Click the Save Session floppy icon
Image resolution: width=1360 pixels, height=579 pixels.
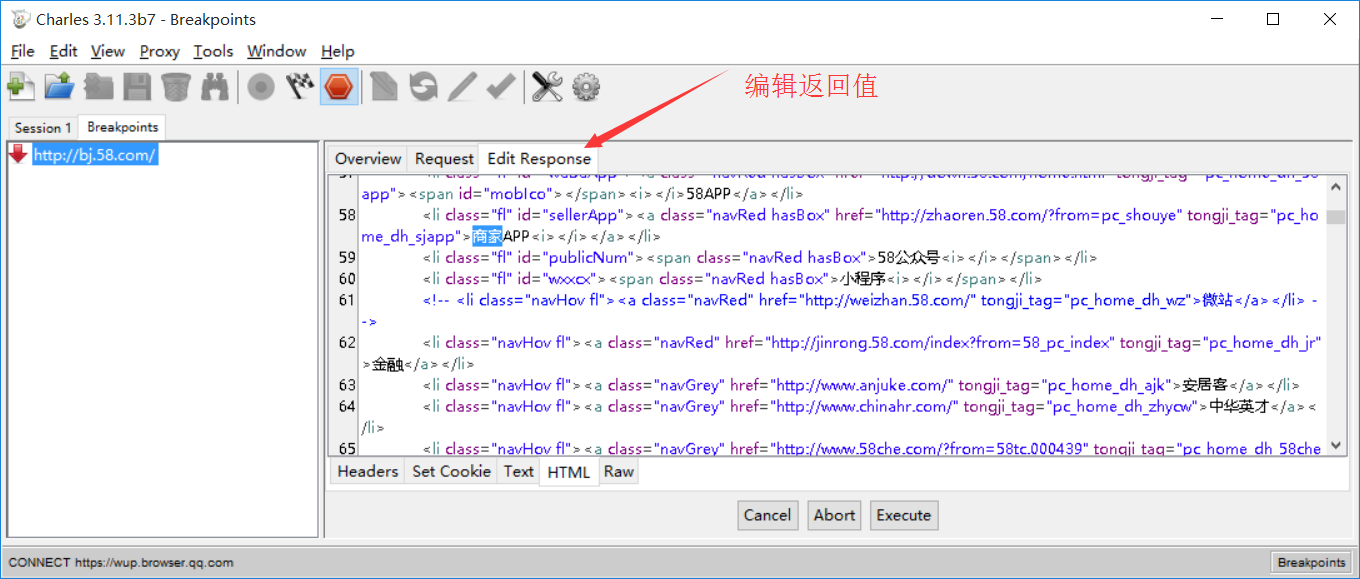(x=137, y=87)
